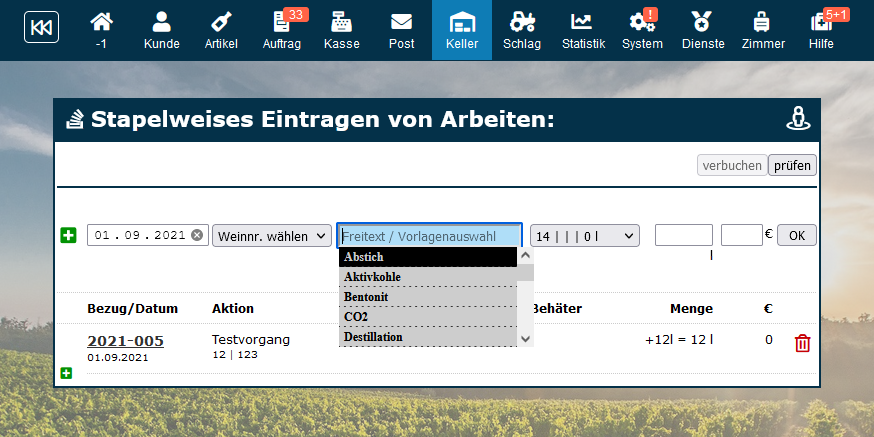Open the Auftrag menu with 33 badge

281,30
